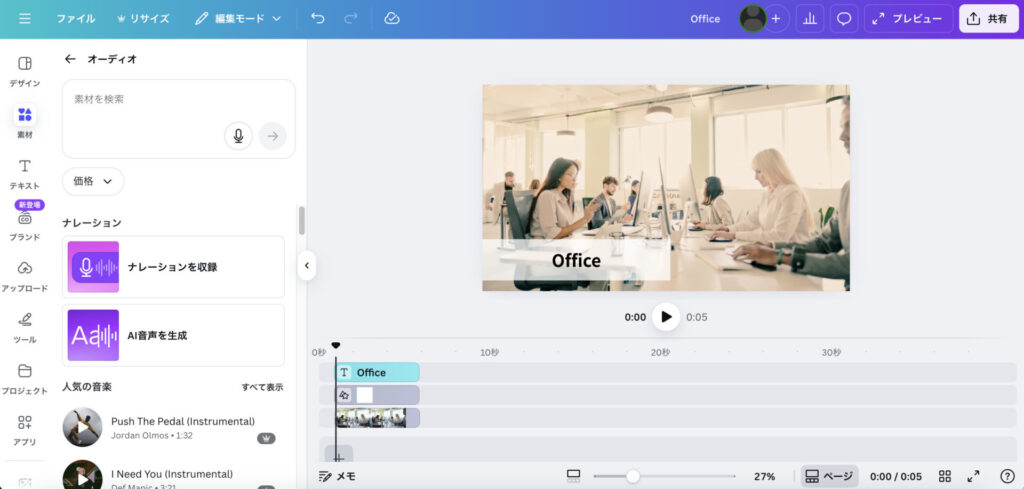
Task: Click the microphone voice search icon
Action: click(238, 136)
